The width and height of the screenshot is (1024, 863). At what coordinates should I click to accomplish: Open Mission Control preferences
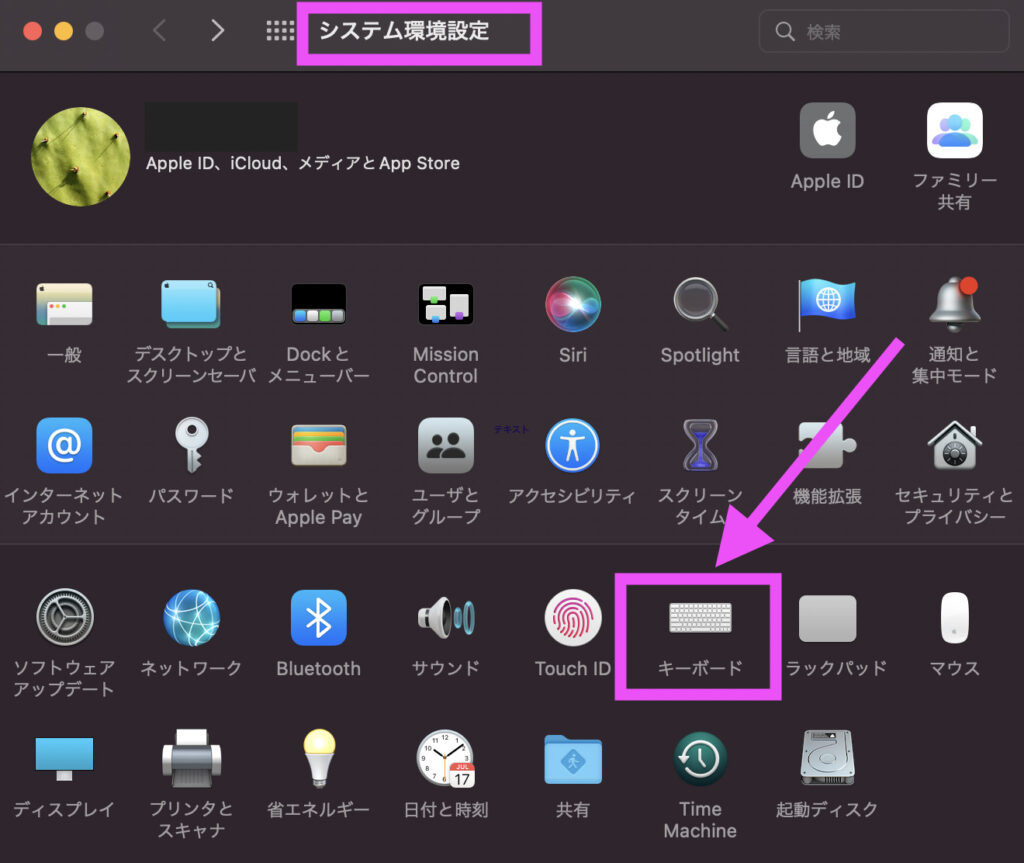click(x=445, y=304)
